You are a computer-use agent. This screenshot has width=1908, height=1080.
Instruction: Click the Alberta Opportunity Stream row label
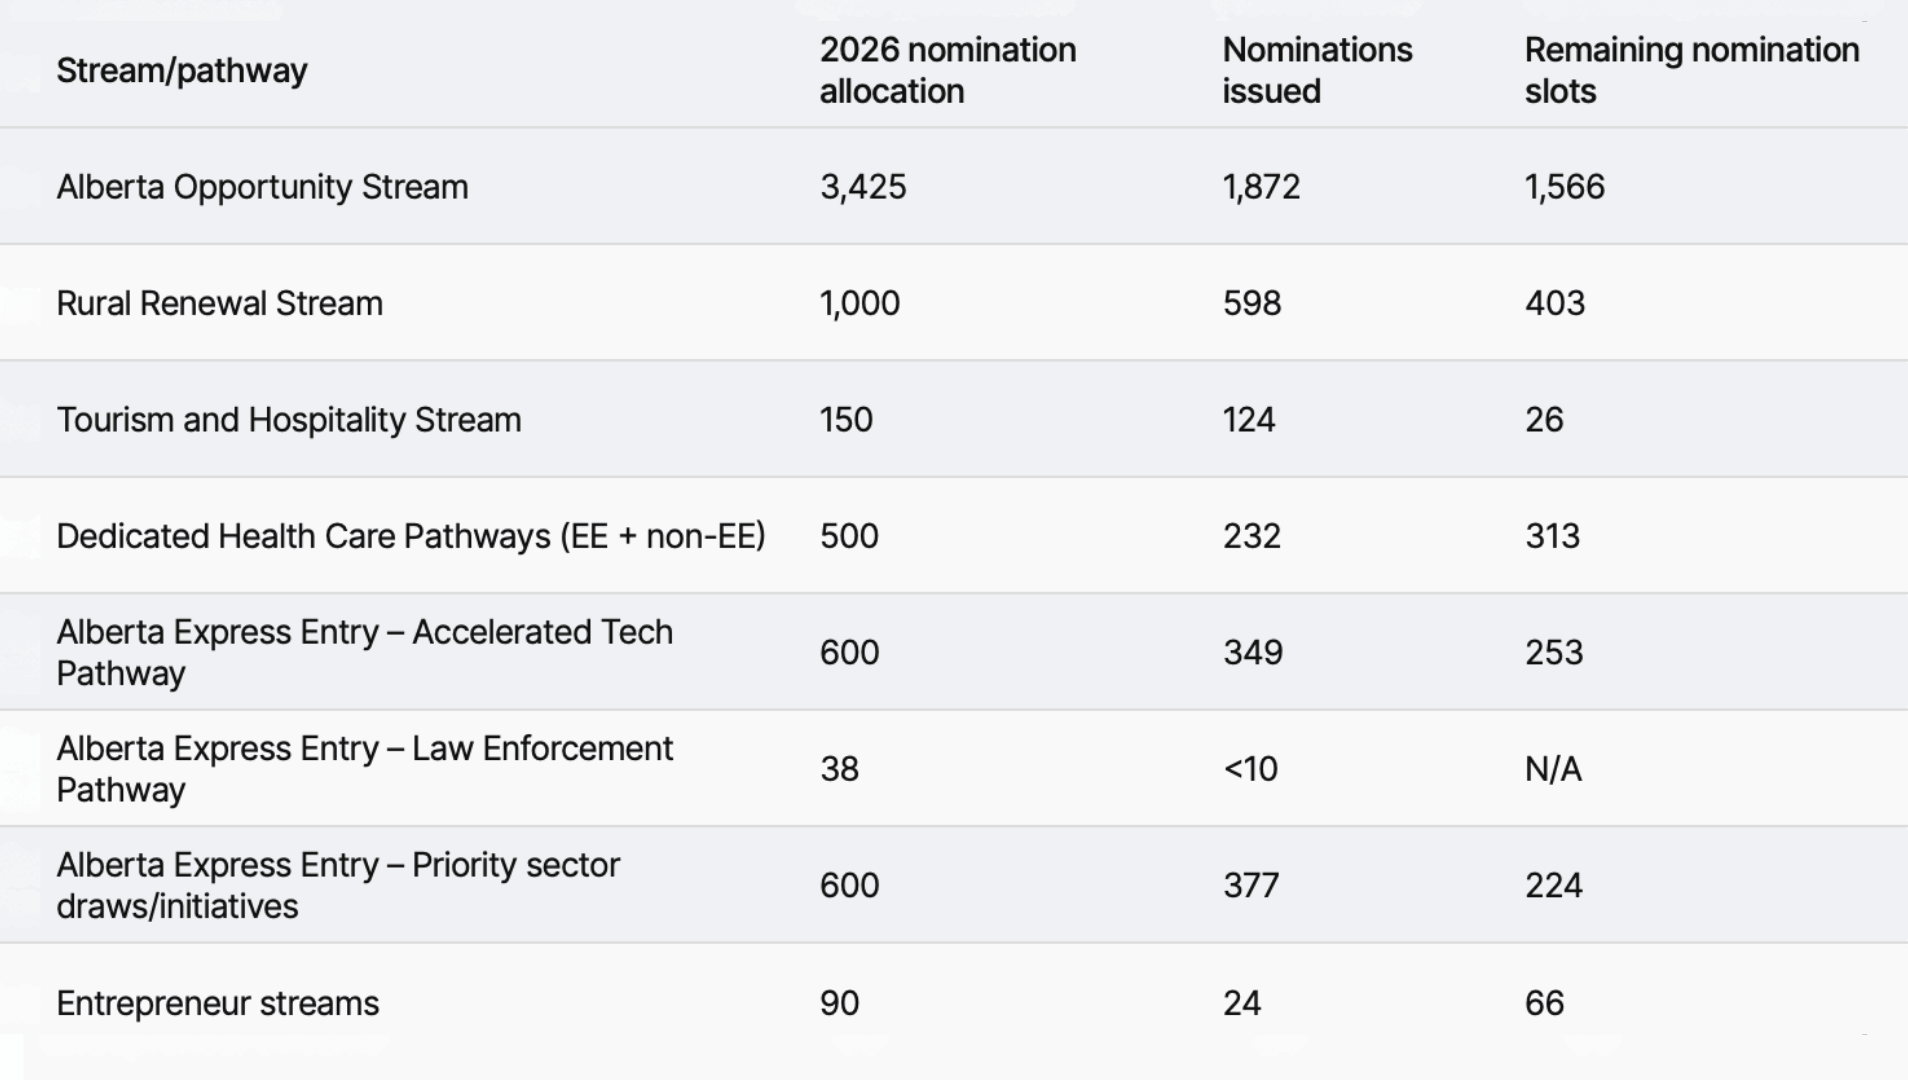click(x=262, y=187)
